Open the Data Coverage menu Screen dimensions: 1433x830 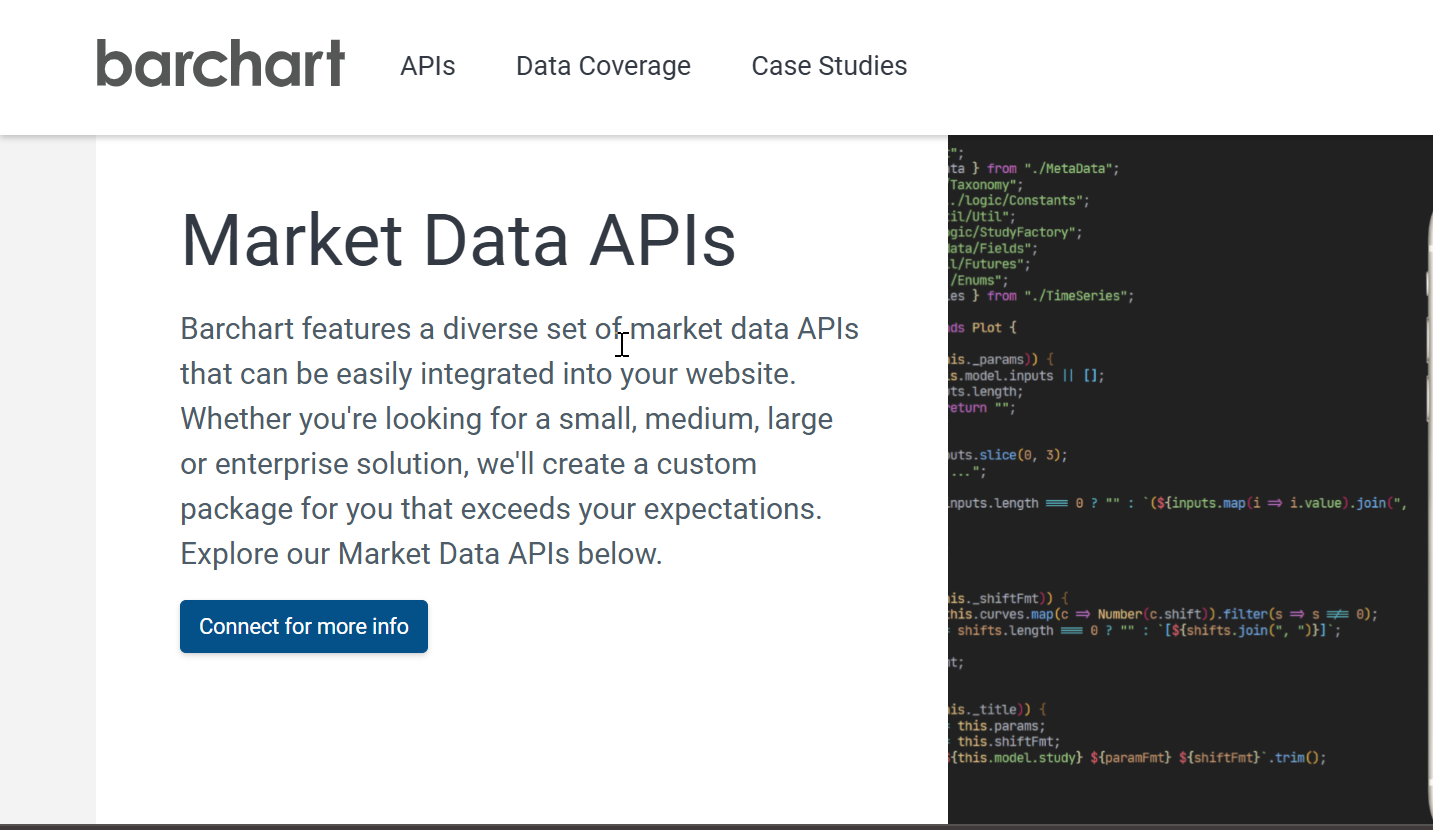click(603, 66)
